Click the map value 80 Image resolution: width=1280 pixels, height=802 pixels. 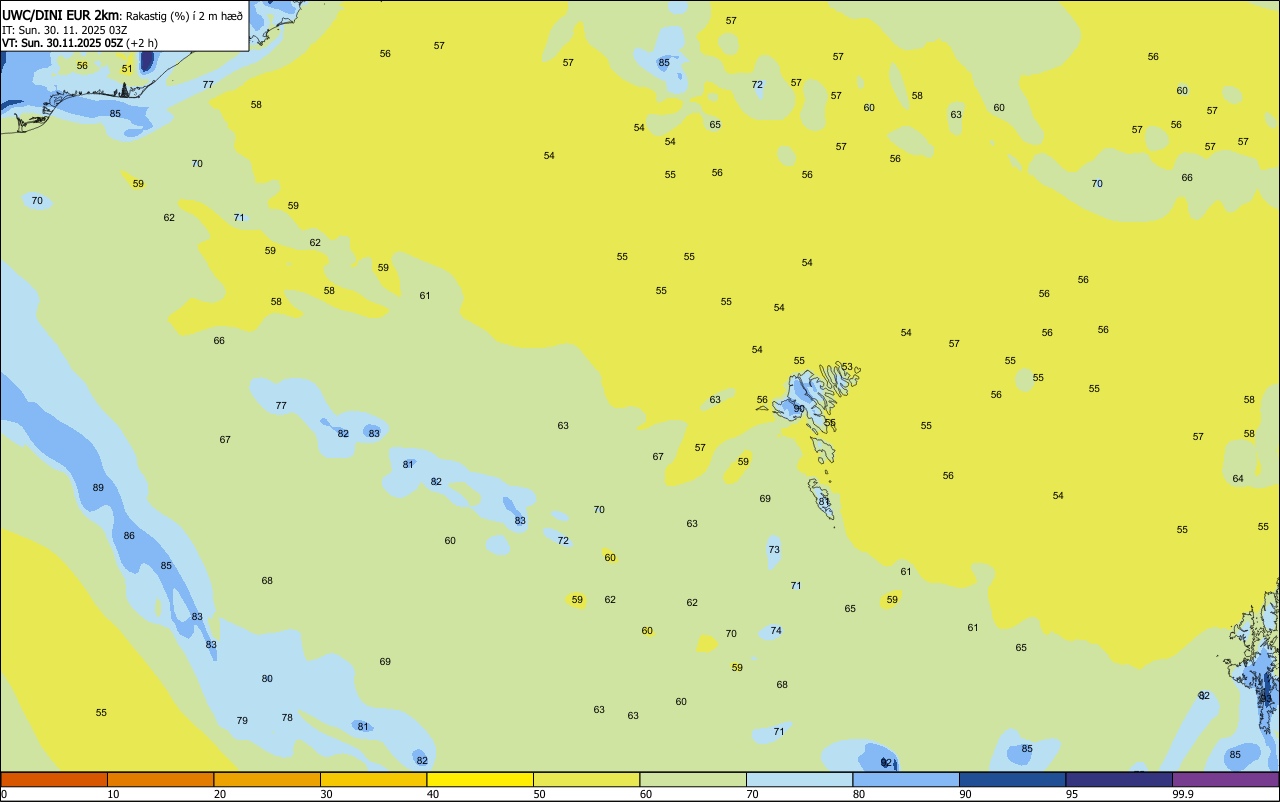(x=267, y=678)
